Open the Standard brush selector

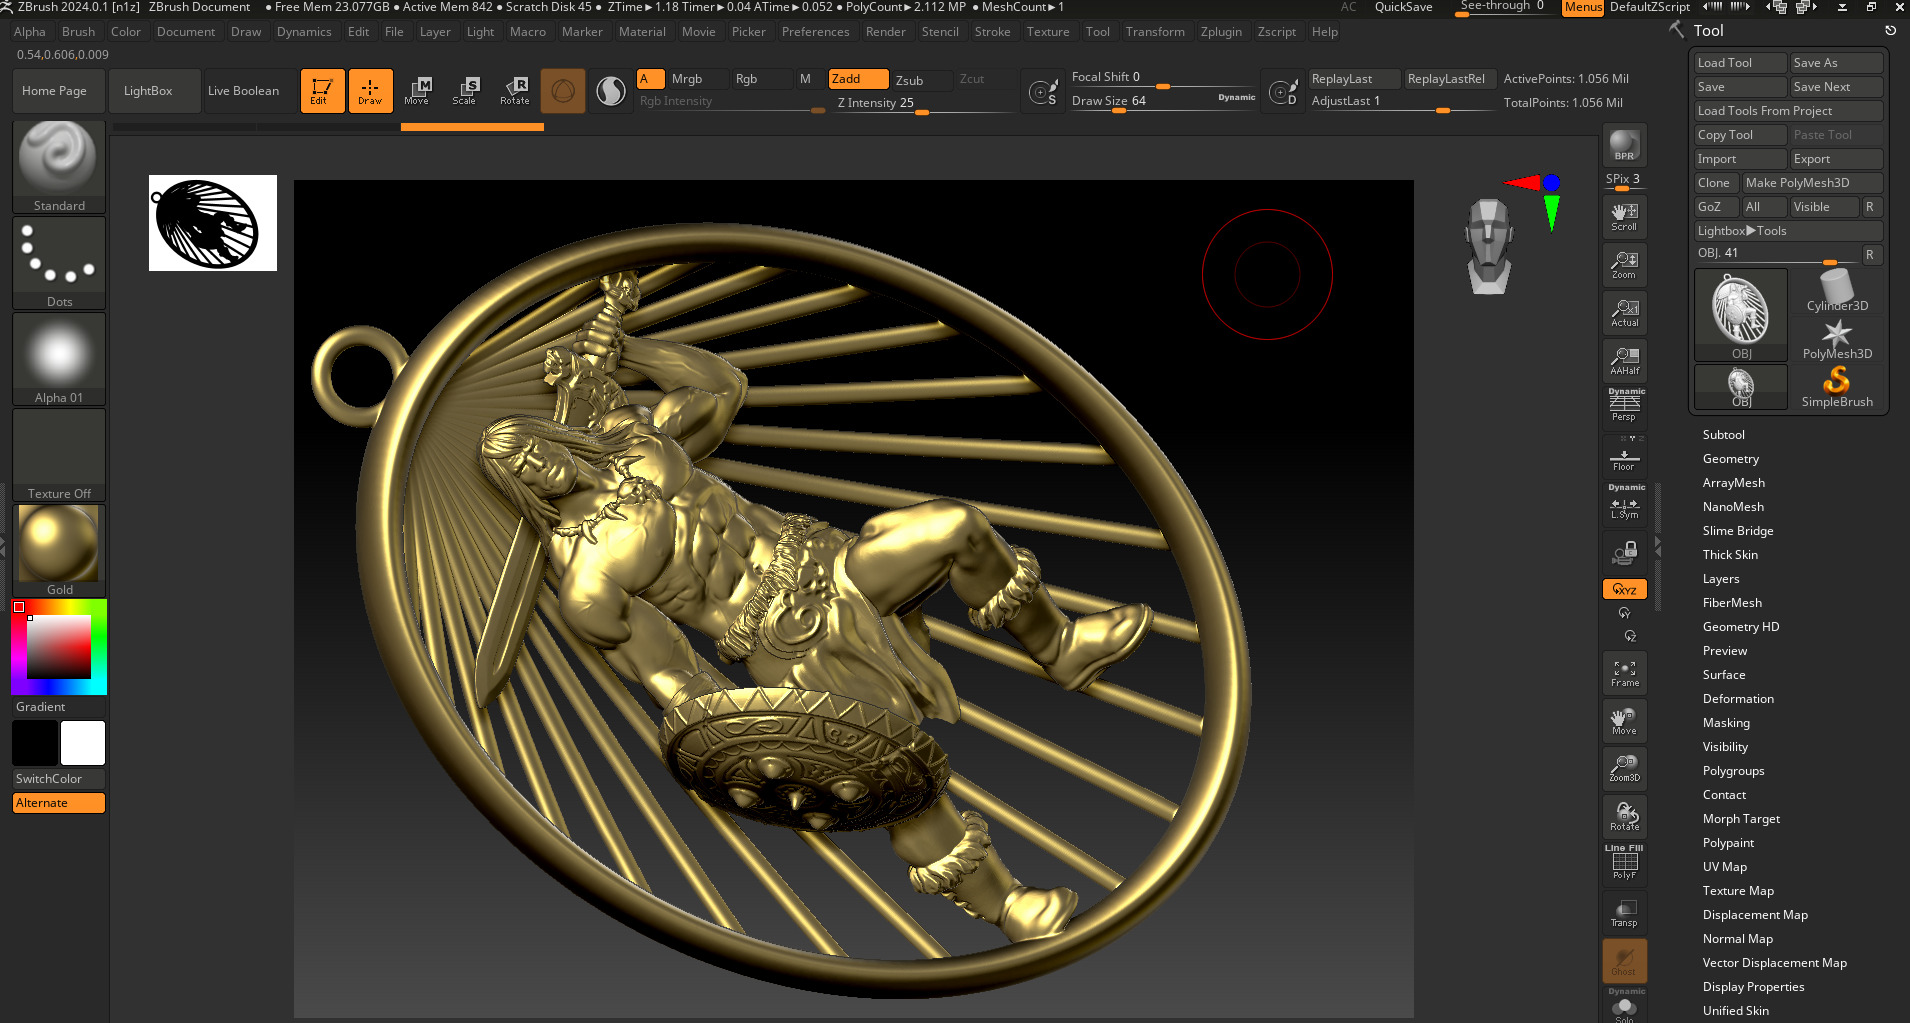(x=59, y=167)
